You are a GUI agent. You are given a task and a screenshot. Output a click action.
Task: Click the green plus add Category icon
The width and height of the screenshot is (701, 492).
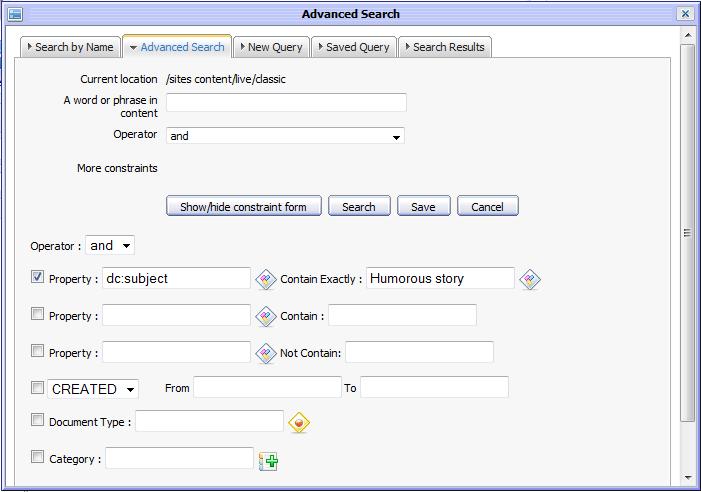click(x=268, y=461)
